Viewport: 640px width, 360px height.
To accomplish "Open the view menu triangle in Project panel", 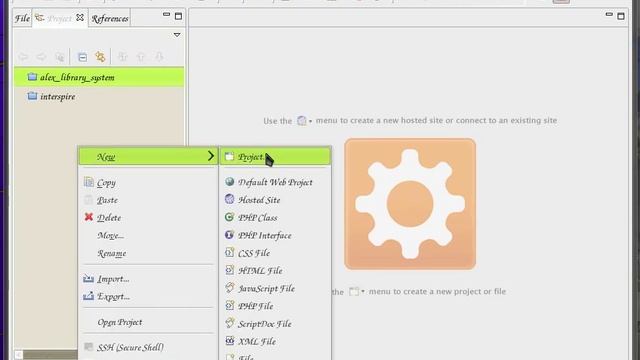I will [x=177, y=35].
